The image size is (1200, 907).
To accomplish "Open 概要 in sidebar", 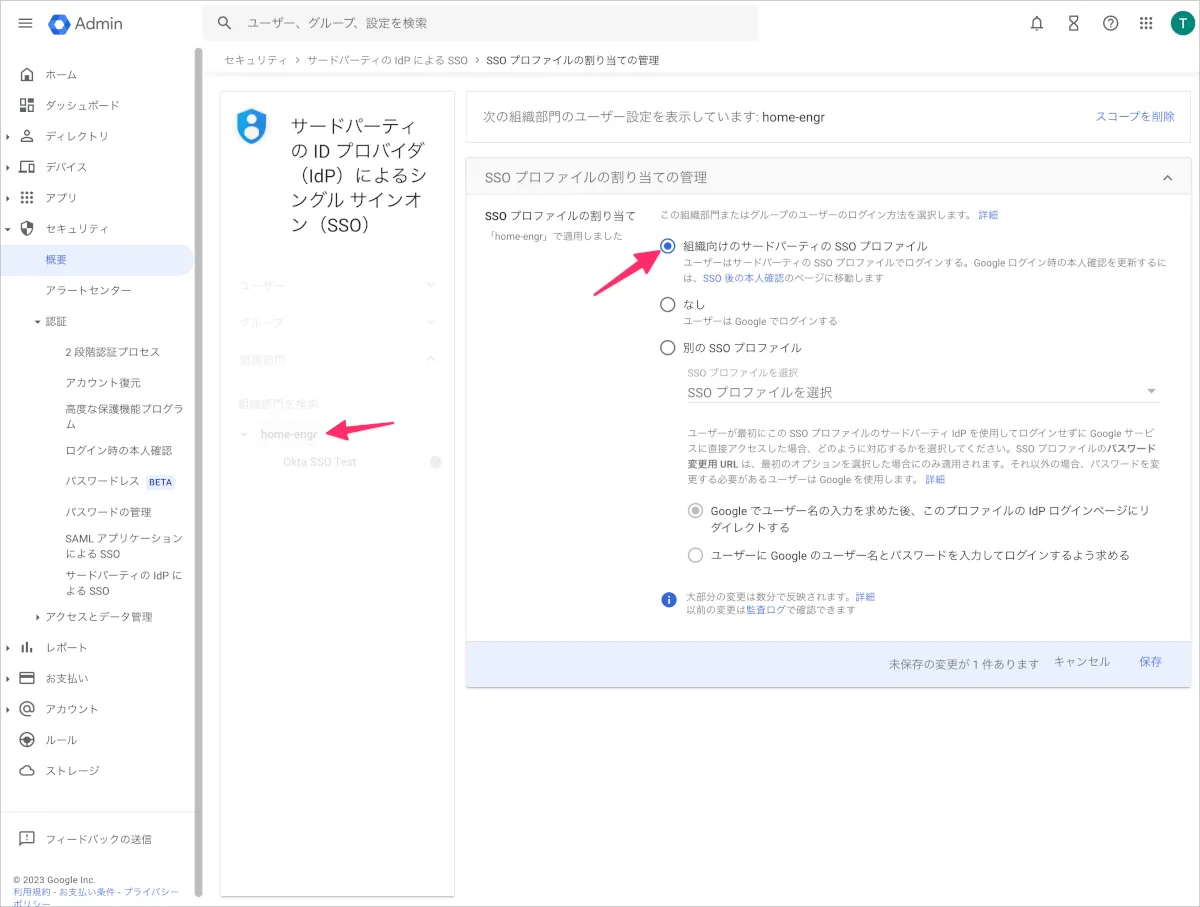I will [x=97, y=260].
